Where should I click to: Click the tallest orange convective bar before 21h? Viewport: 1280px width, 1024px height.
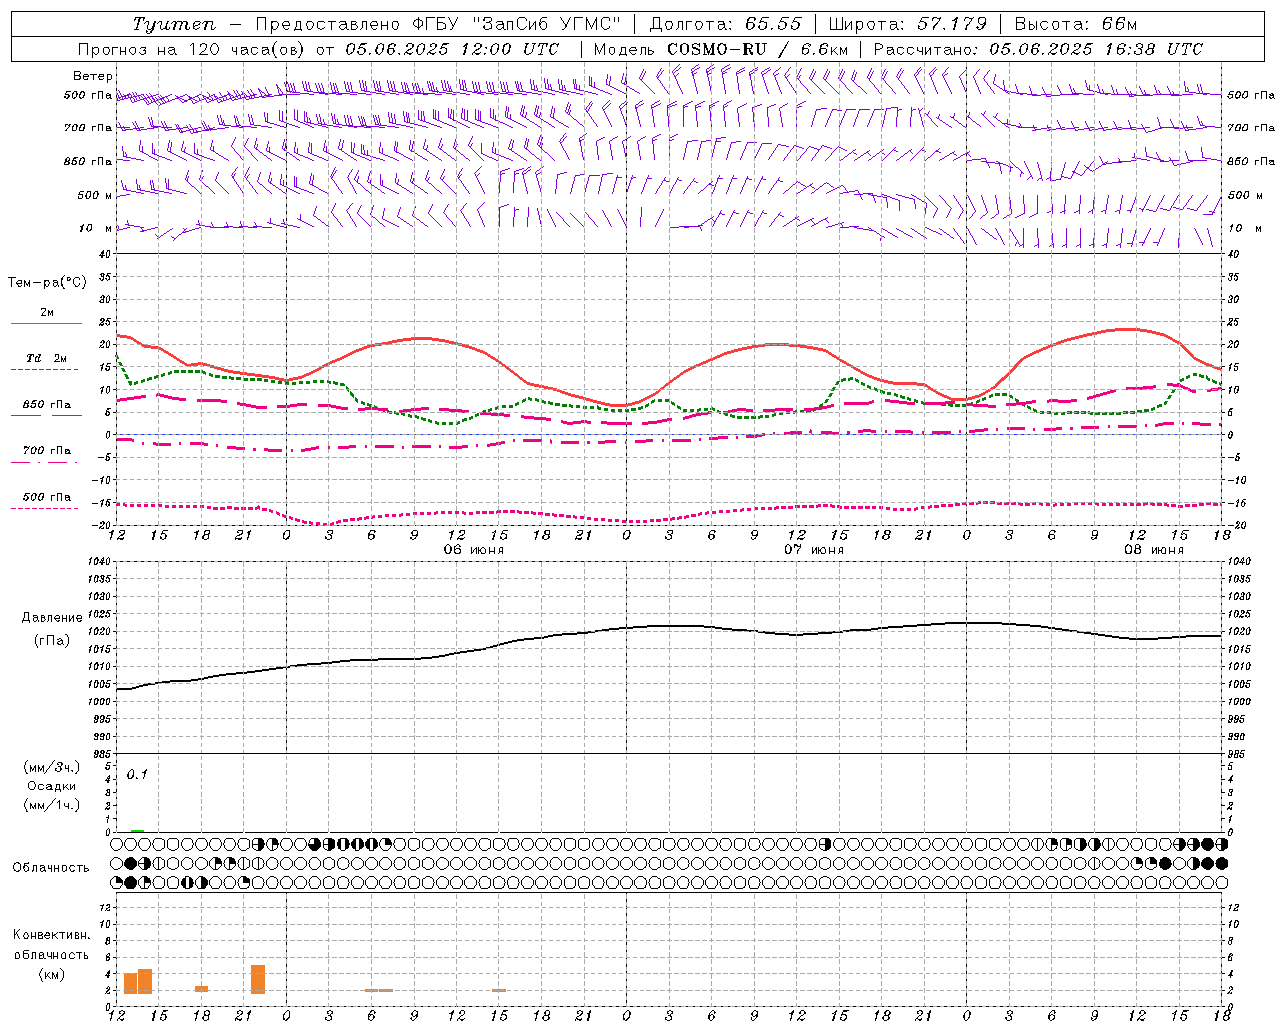tap(145, 981)
